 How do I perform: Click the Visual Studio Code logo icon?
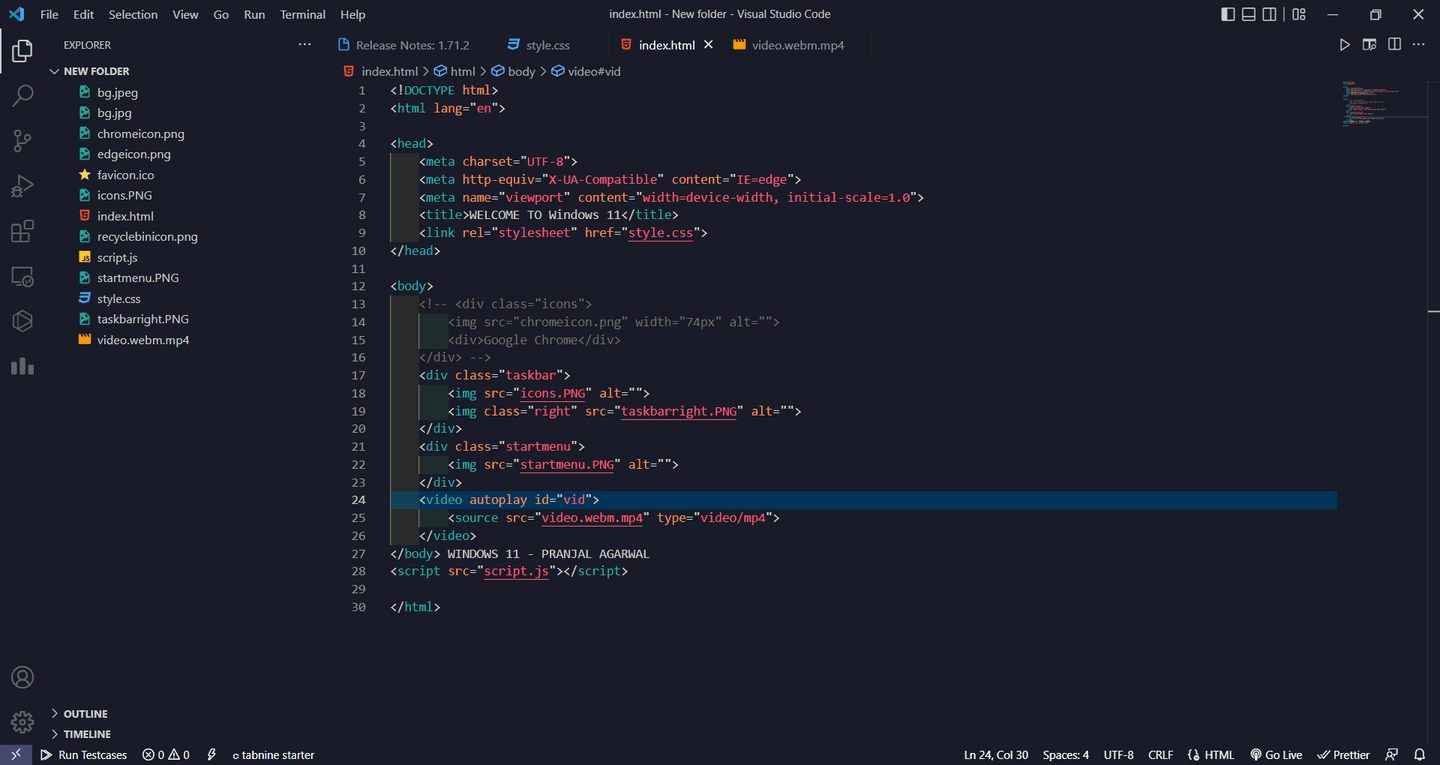[16, 14]
